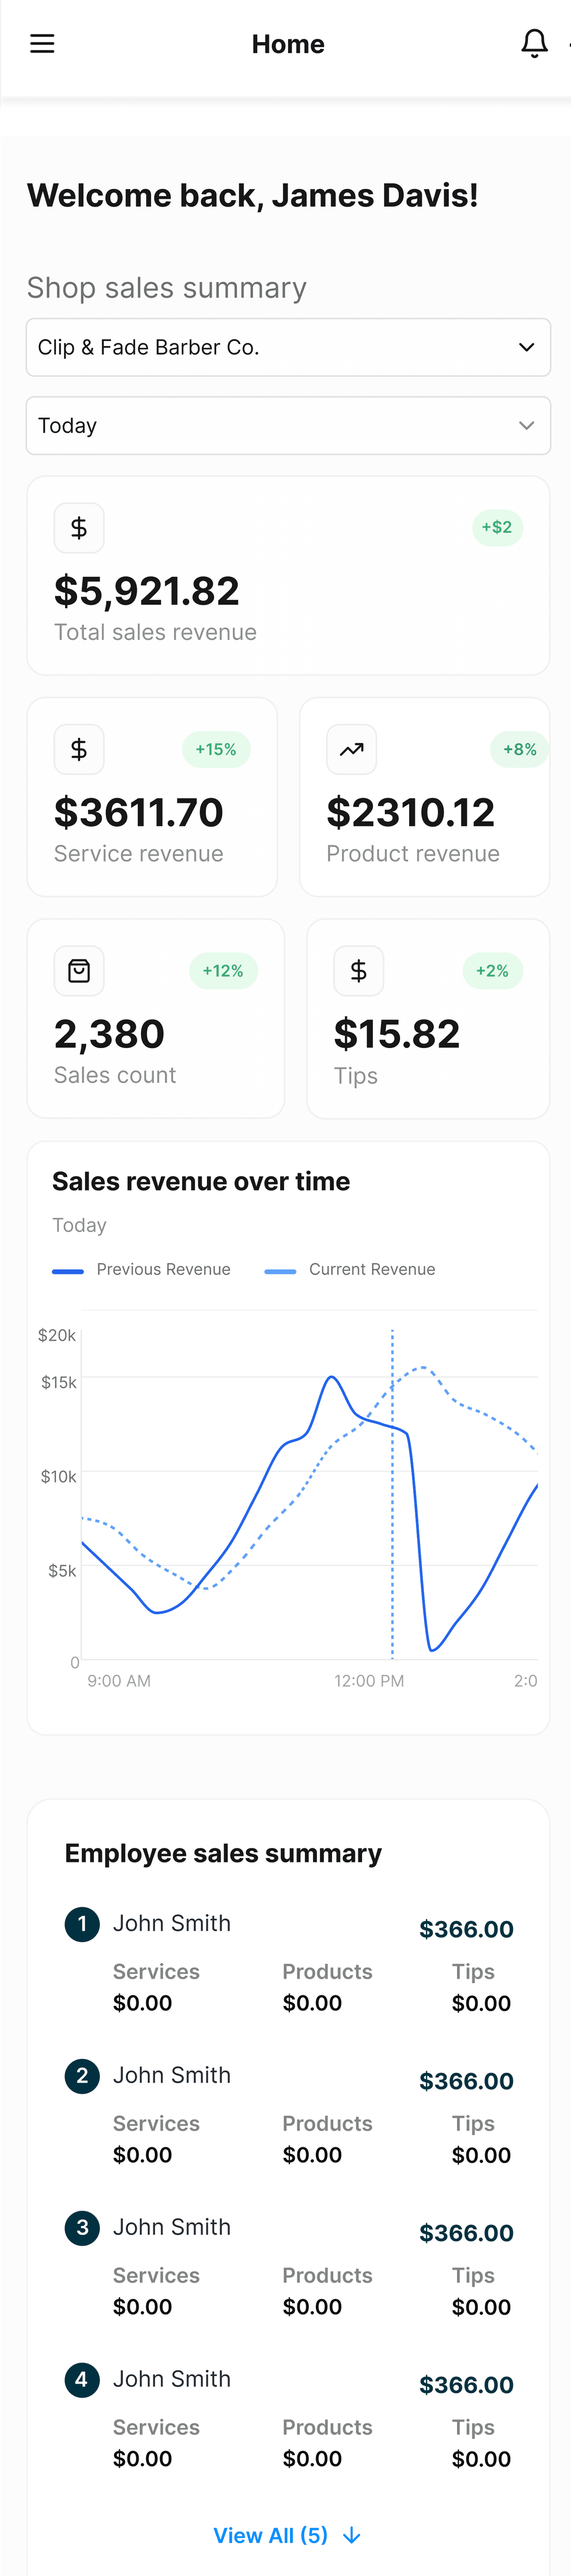Click the $2310.12 product revenue value
Image resolution: width=571 pixels, height=2576 pixels.
coord(411,812)
